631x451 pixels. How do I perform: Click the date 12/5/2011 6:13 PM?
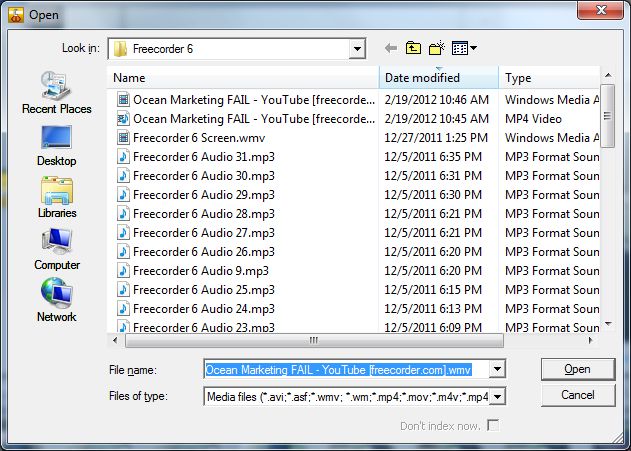point(433,309)
